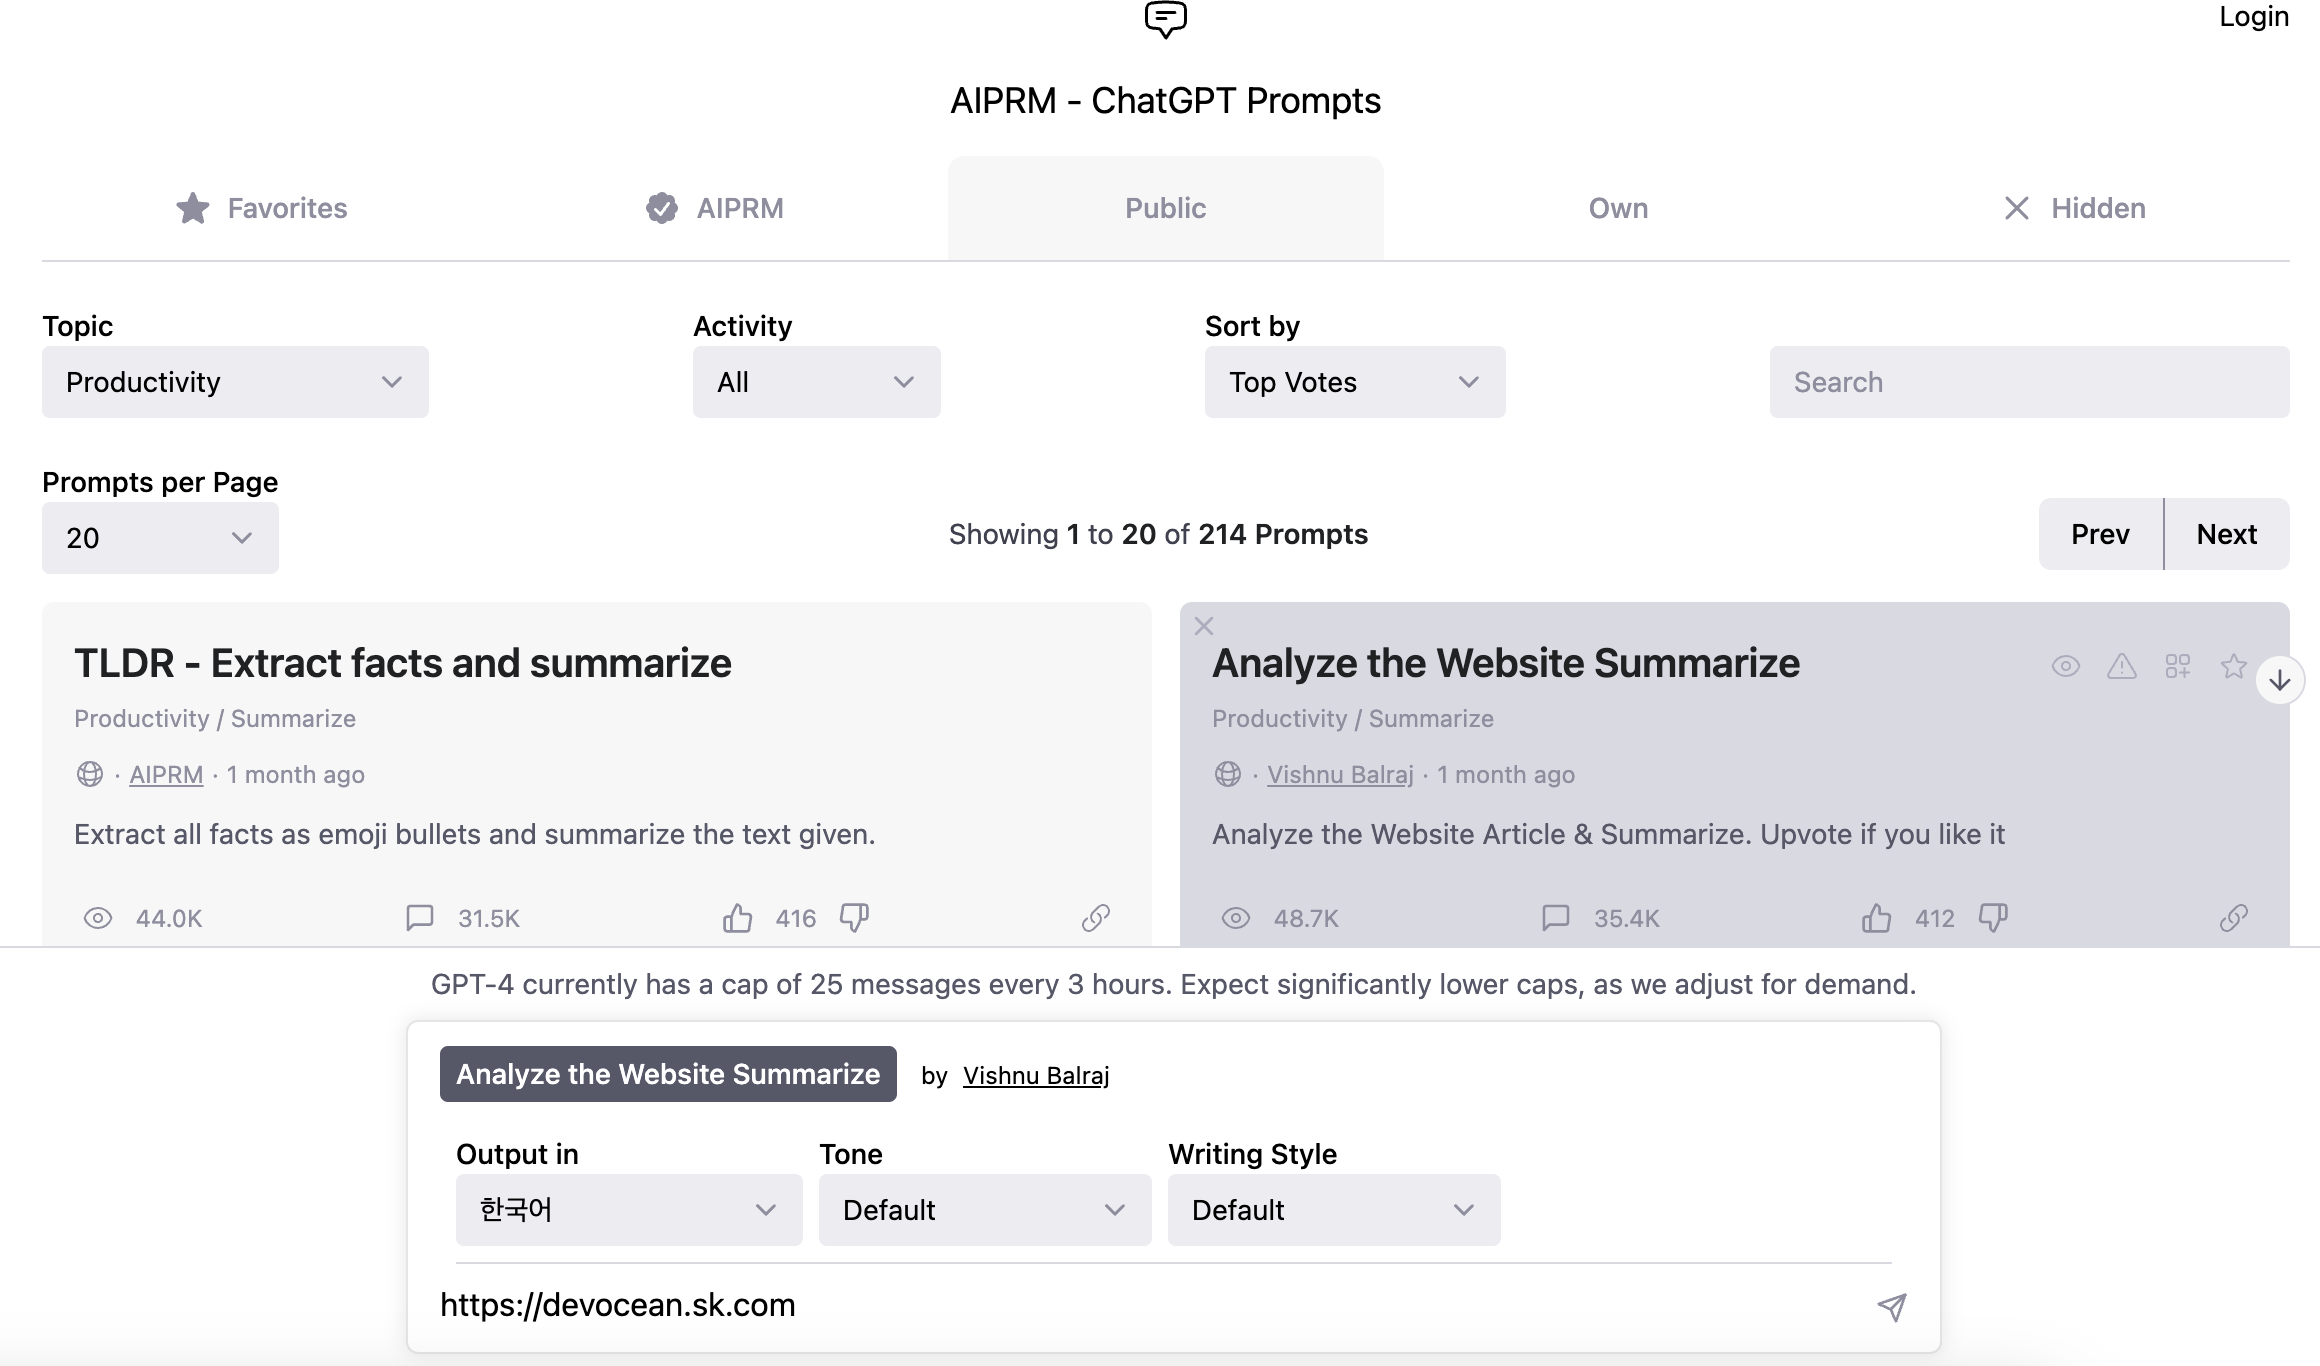Focus the message box containing devocean.sk.com URL
The image size is (2320, 1366).
tap(1150, 1305)
